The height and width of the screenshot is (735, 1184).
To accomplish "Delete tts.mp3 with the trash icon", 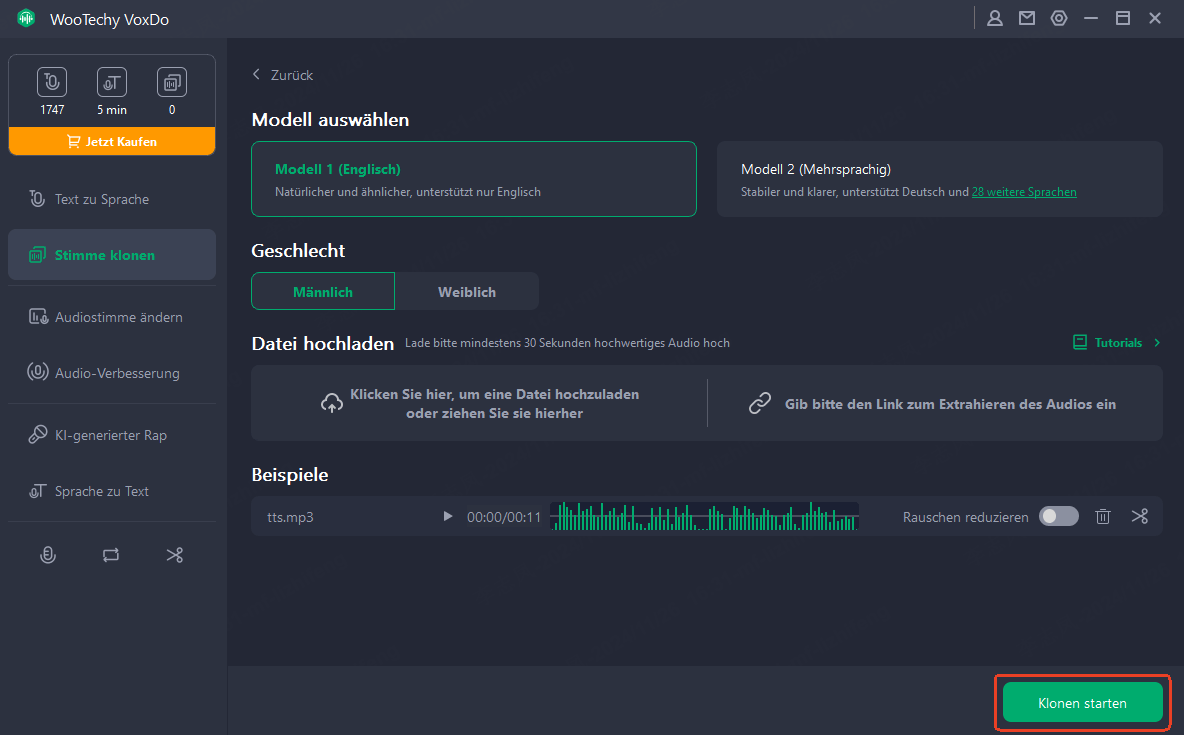I will click(x=1102, y=516).
